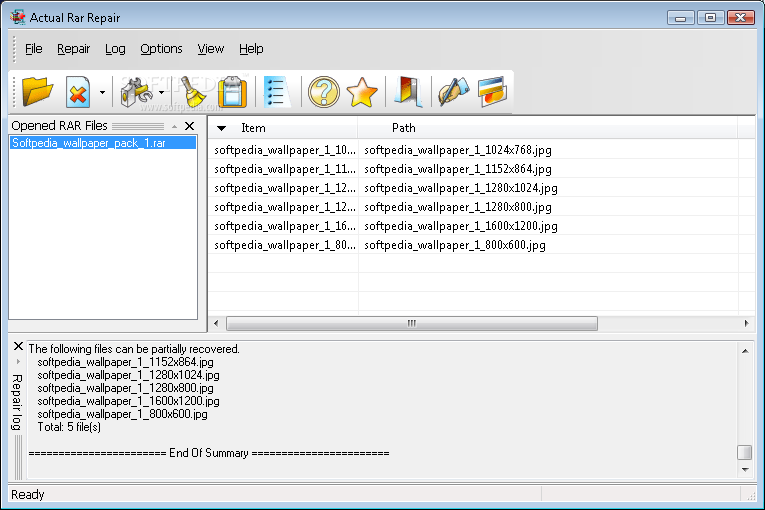Click the broom clear log icon
765x510 pixels.
tap(193, 91)
